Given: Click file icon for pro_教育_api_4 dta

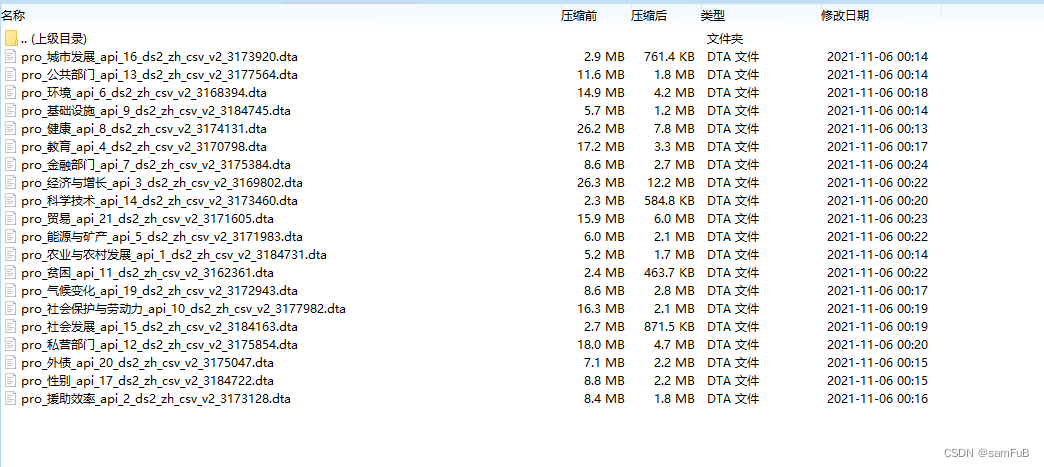Looking at the screenshot, I should (10, 147).
